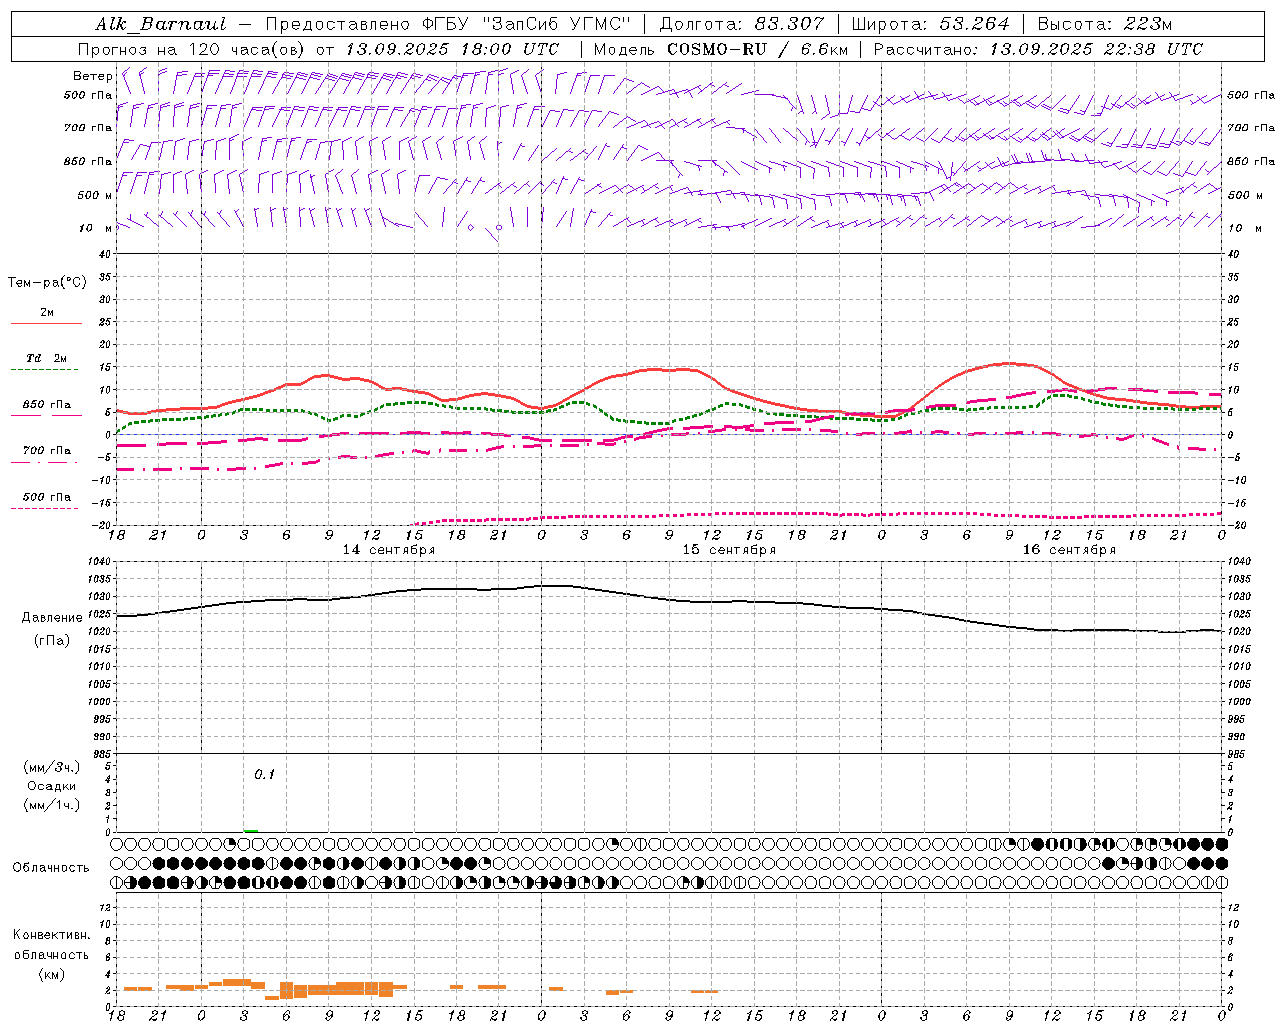Image resolution: width=1280 pixels, height=1024 pixels.
Task: Click the Долгота: 83.307 value
Action: pos(742,24)
